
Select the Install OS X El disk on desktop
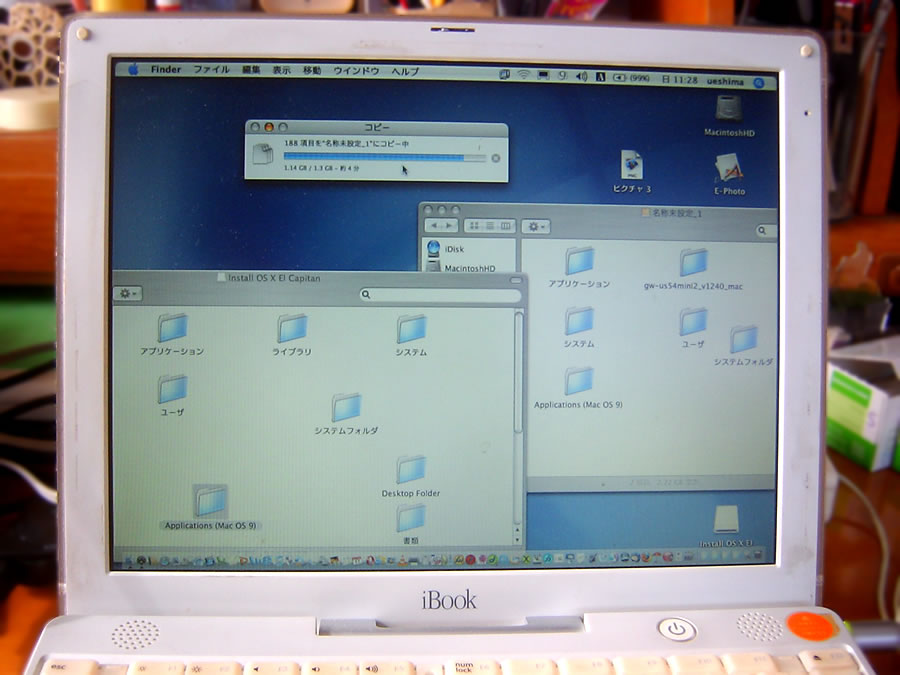726,526
